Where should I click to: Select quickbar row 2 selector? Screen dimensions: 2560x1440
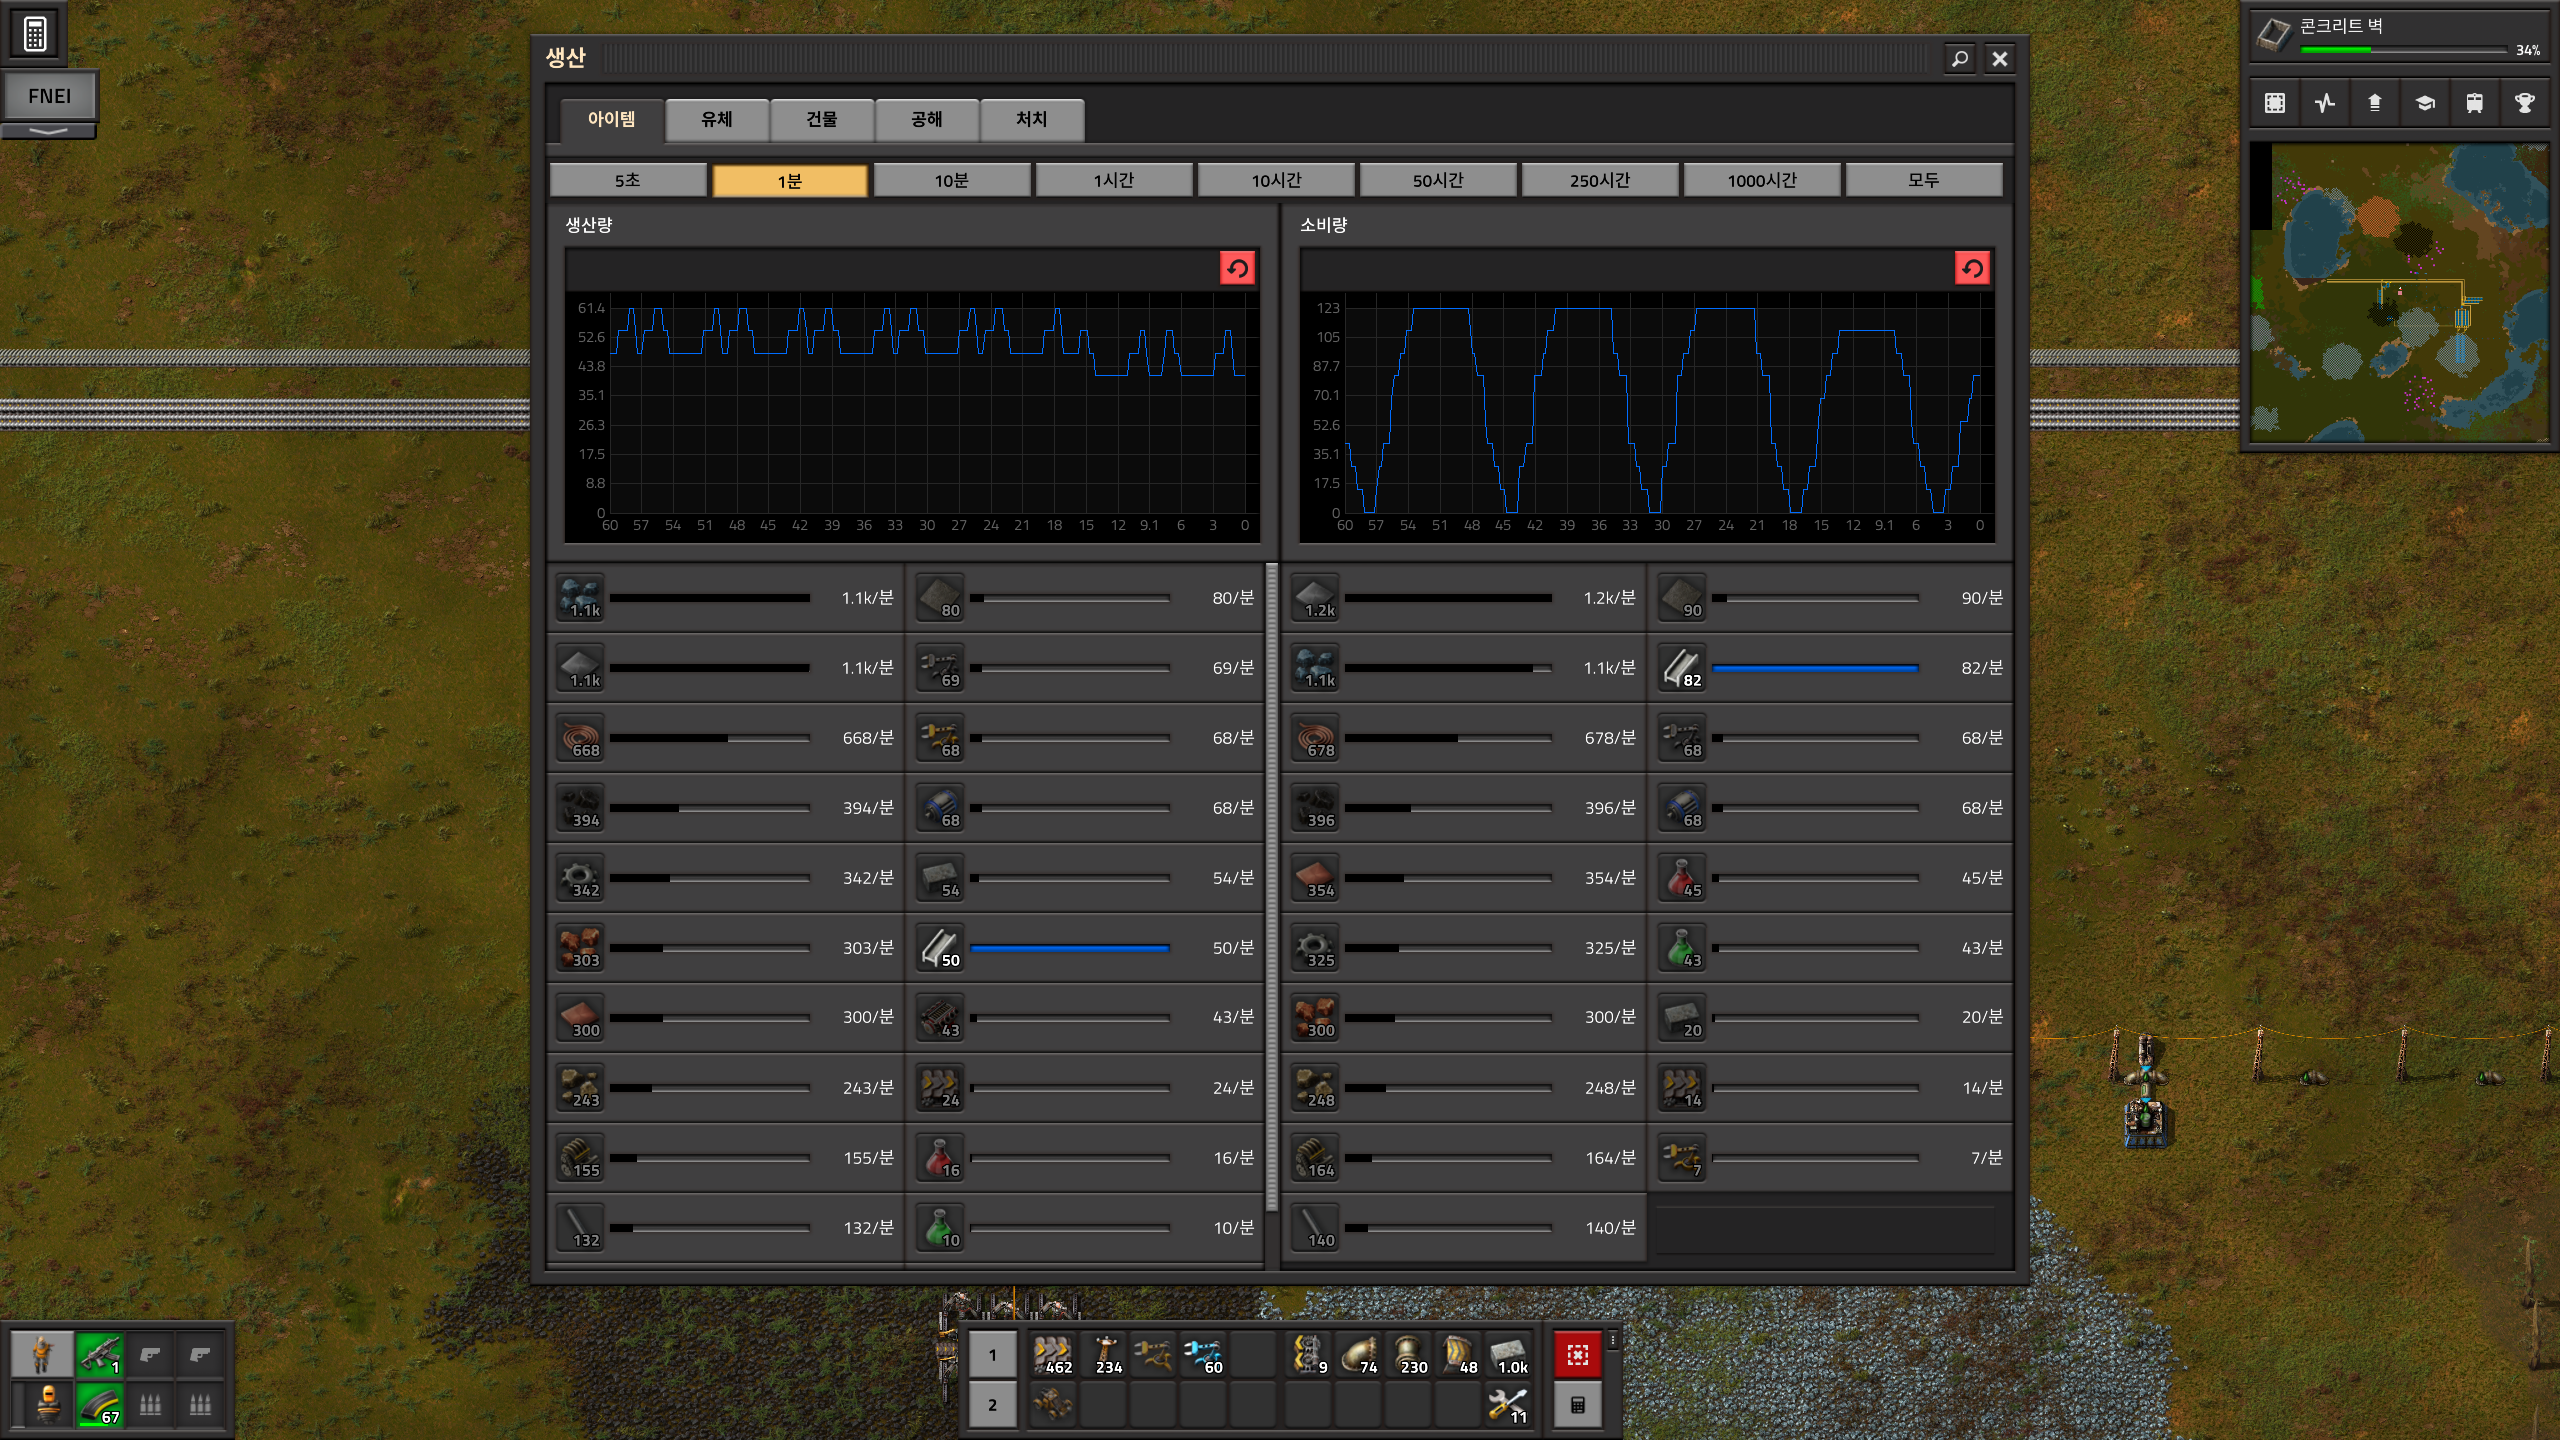pos(992,1405)
